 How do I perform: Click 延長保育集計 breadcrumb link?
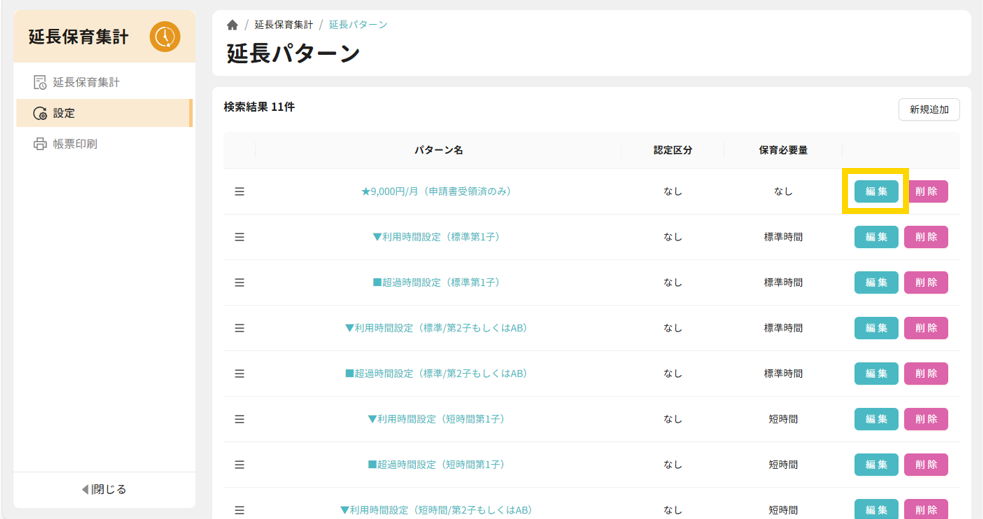(283, 25)
